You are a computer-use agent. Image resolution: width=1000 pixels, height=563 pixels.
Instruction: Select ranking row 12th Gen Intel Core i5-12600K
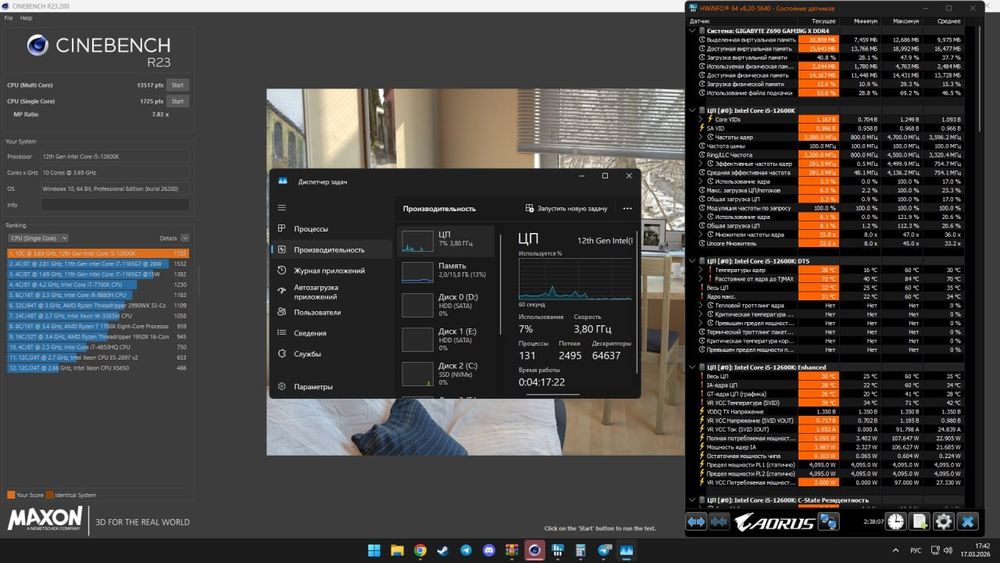point(98,253)
